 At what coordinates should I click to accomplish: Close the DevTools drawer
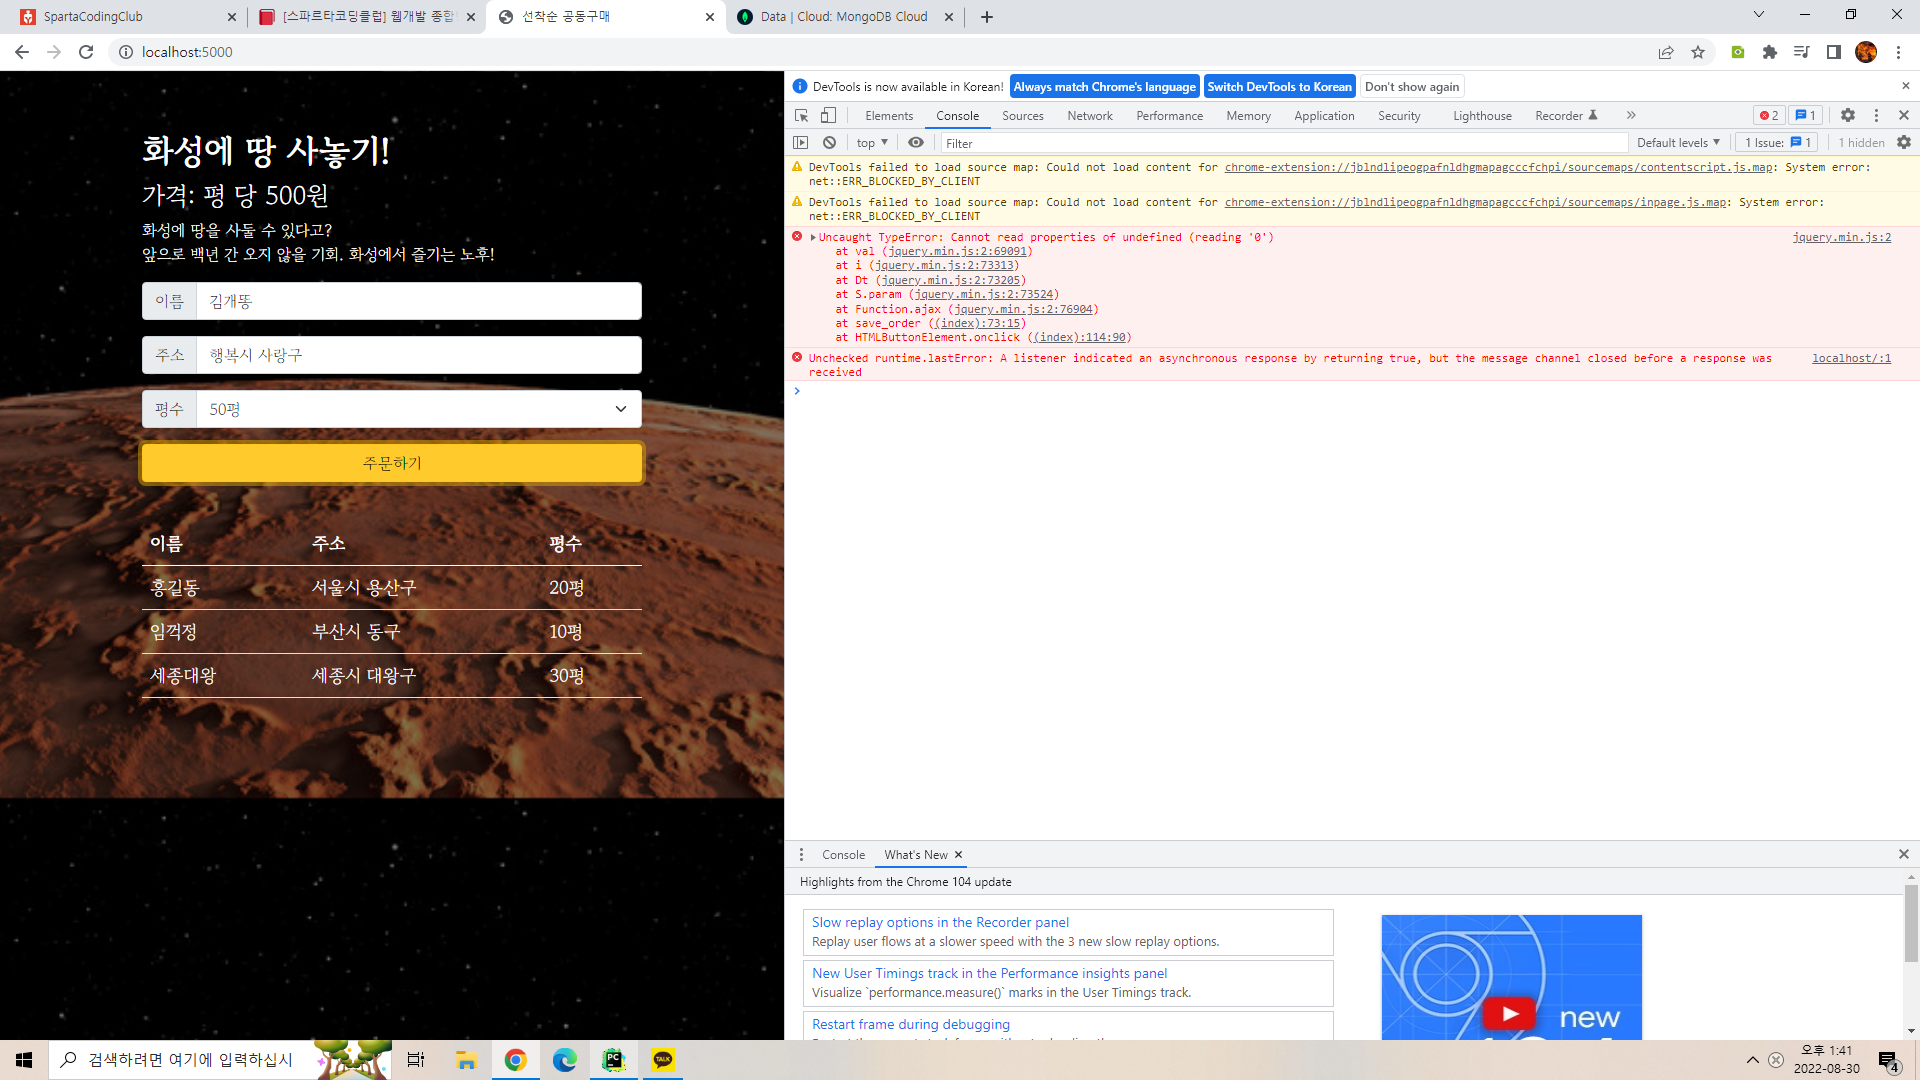click(1904, 854)
